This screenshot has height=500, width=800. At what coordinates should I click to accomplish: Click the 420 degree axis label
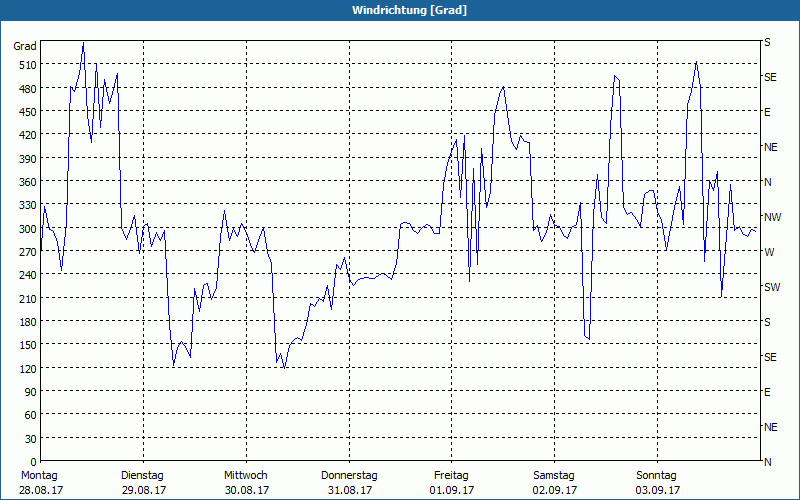[28, 135]
